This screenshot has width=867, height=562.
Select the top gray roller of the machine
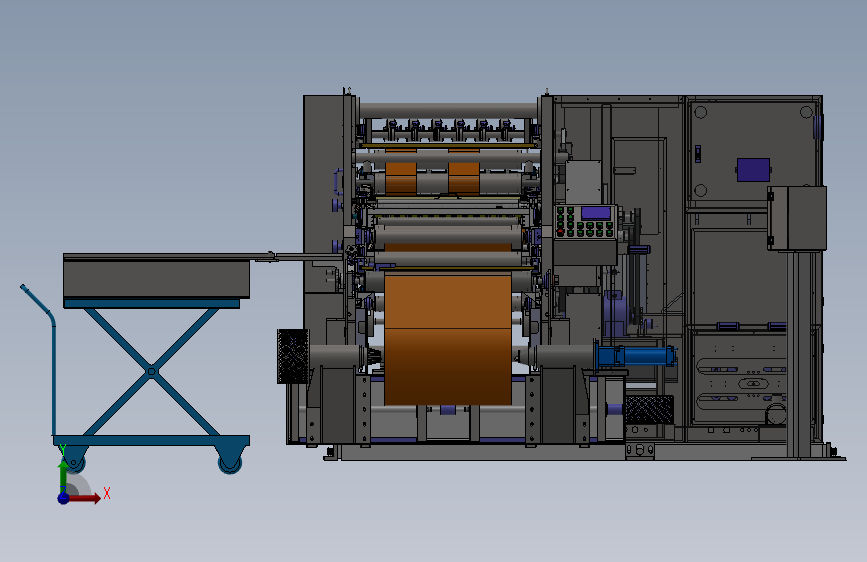(448, 110)
